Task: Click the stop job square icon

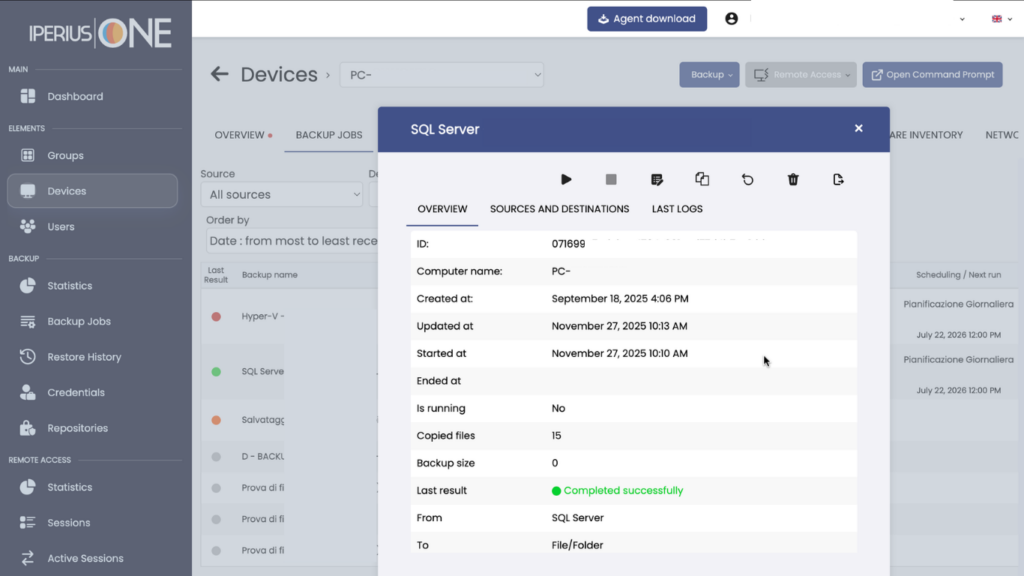Action: tap(611, 180)
